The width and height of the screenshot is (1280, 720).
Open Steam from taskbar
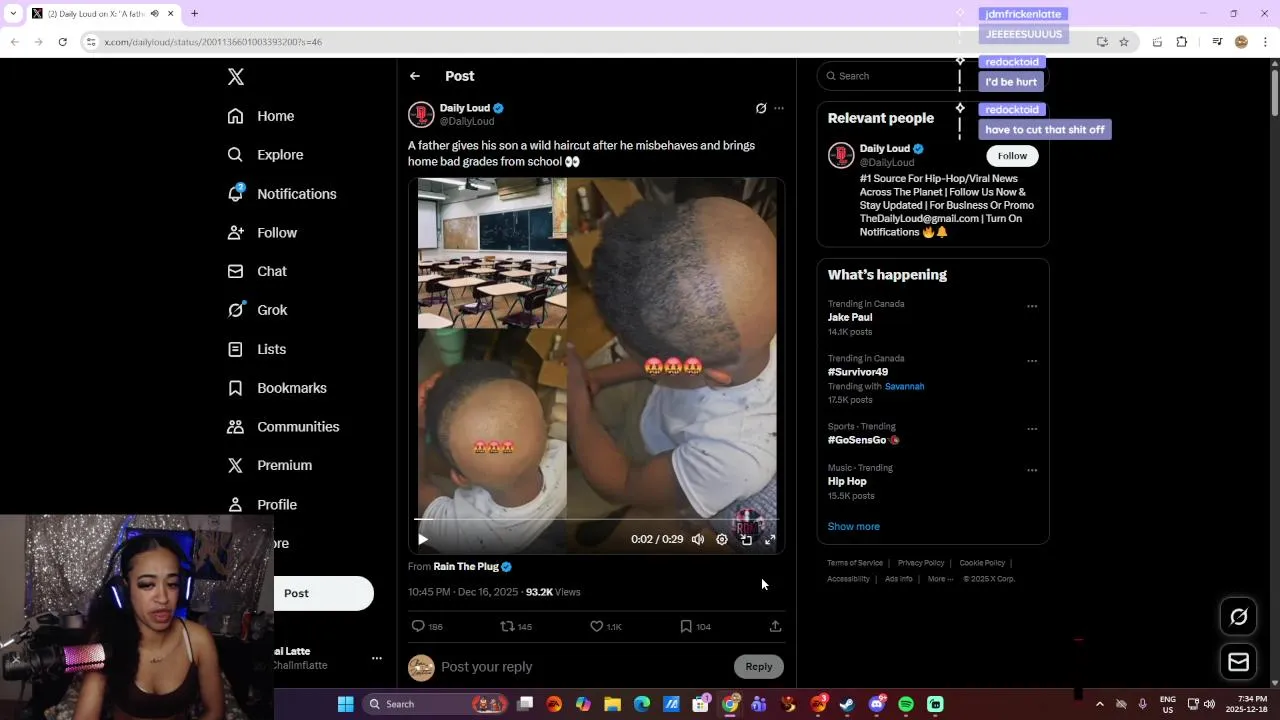(x=847, y=704)
